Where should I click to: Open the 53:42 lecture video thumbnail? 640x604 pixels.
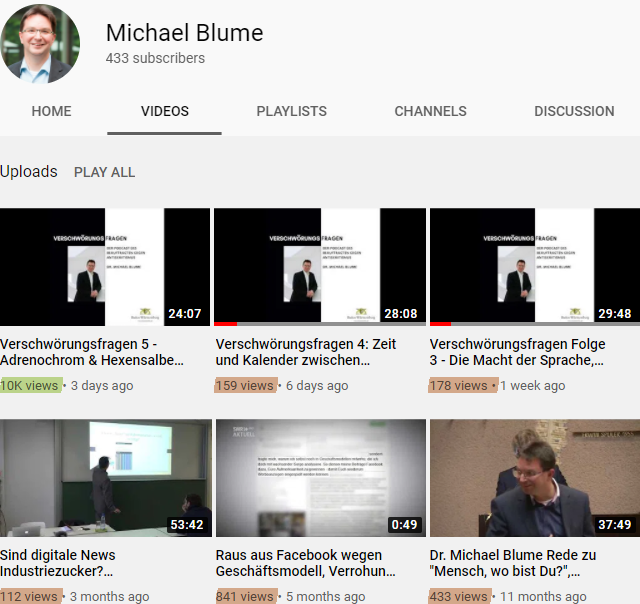pos(105,478)
